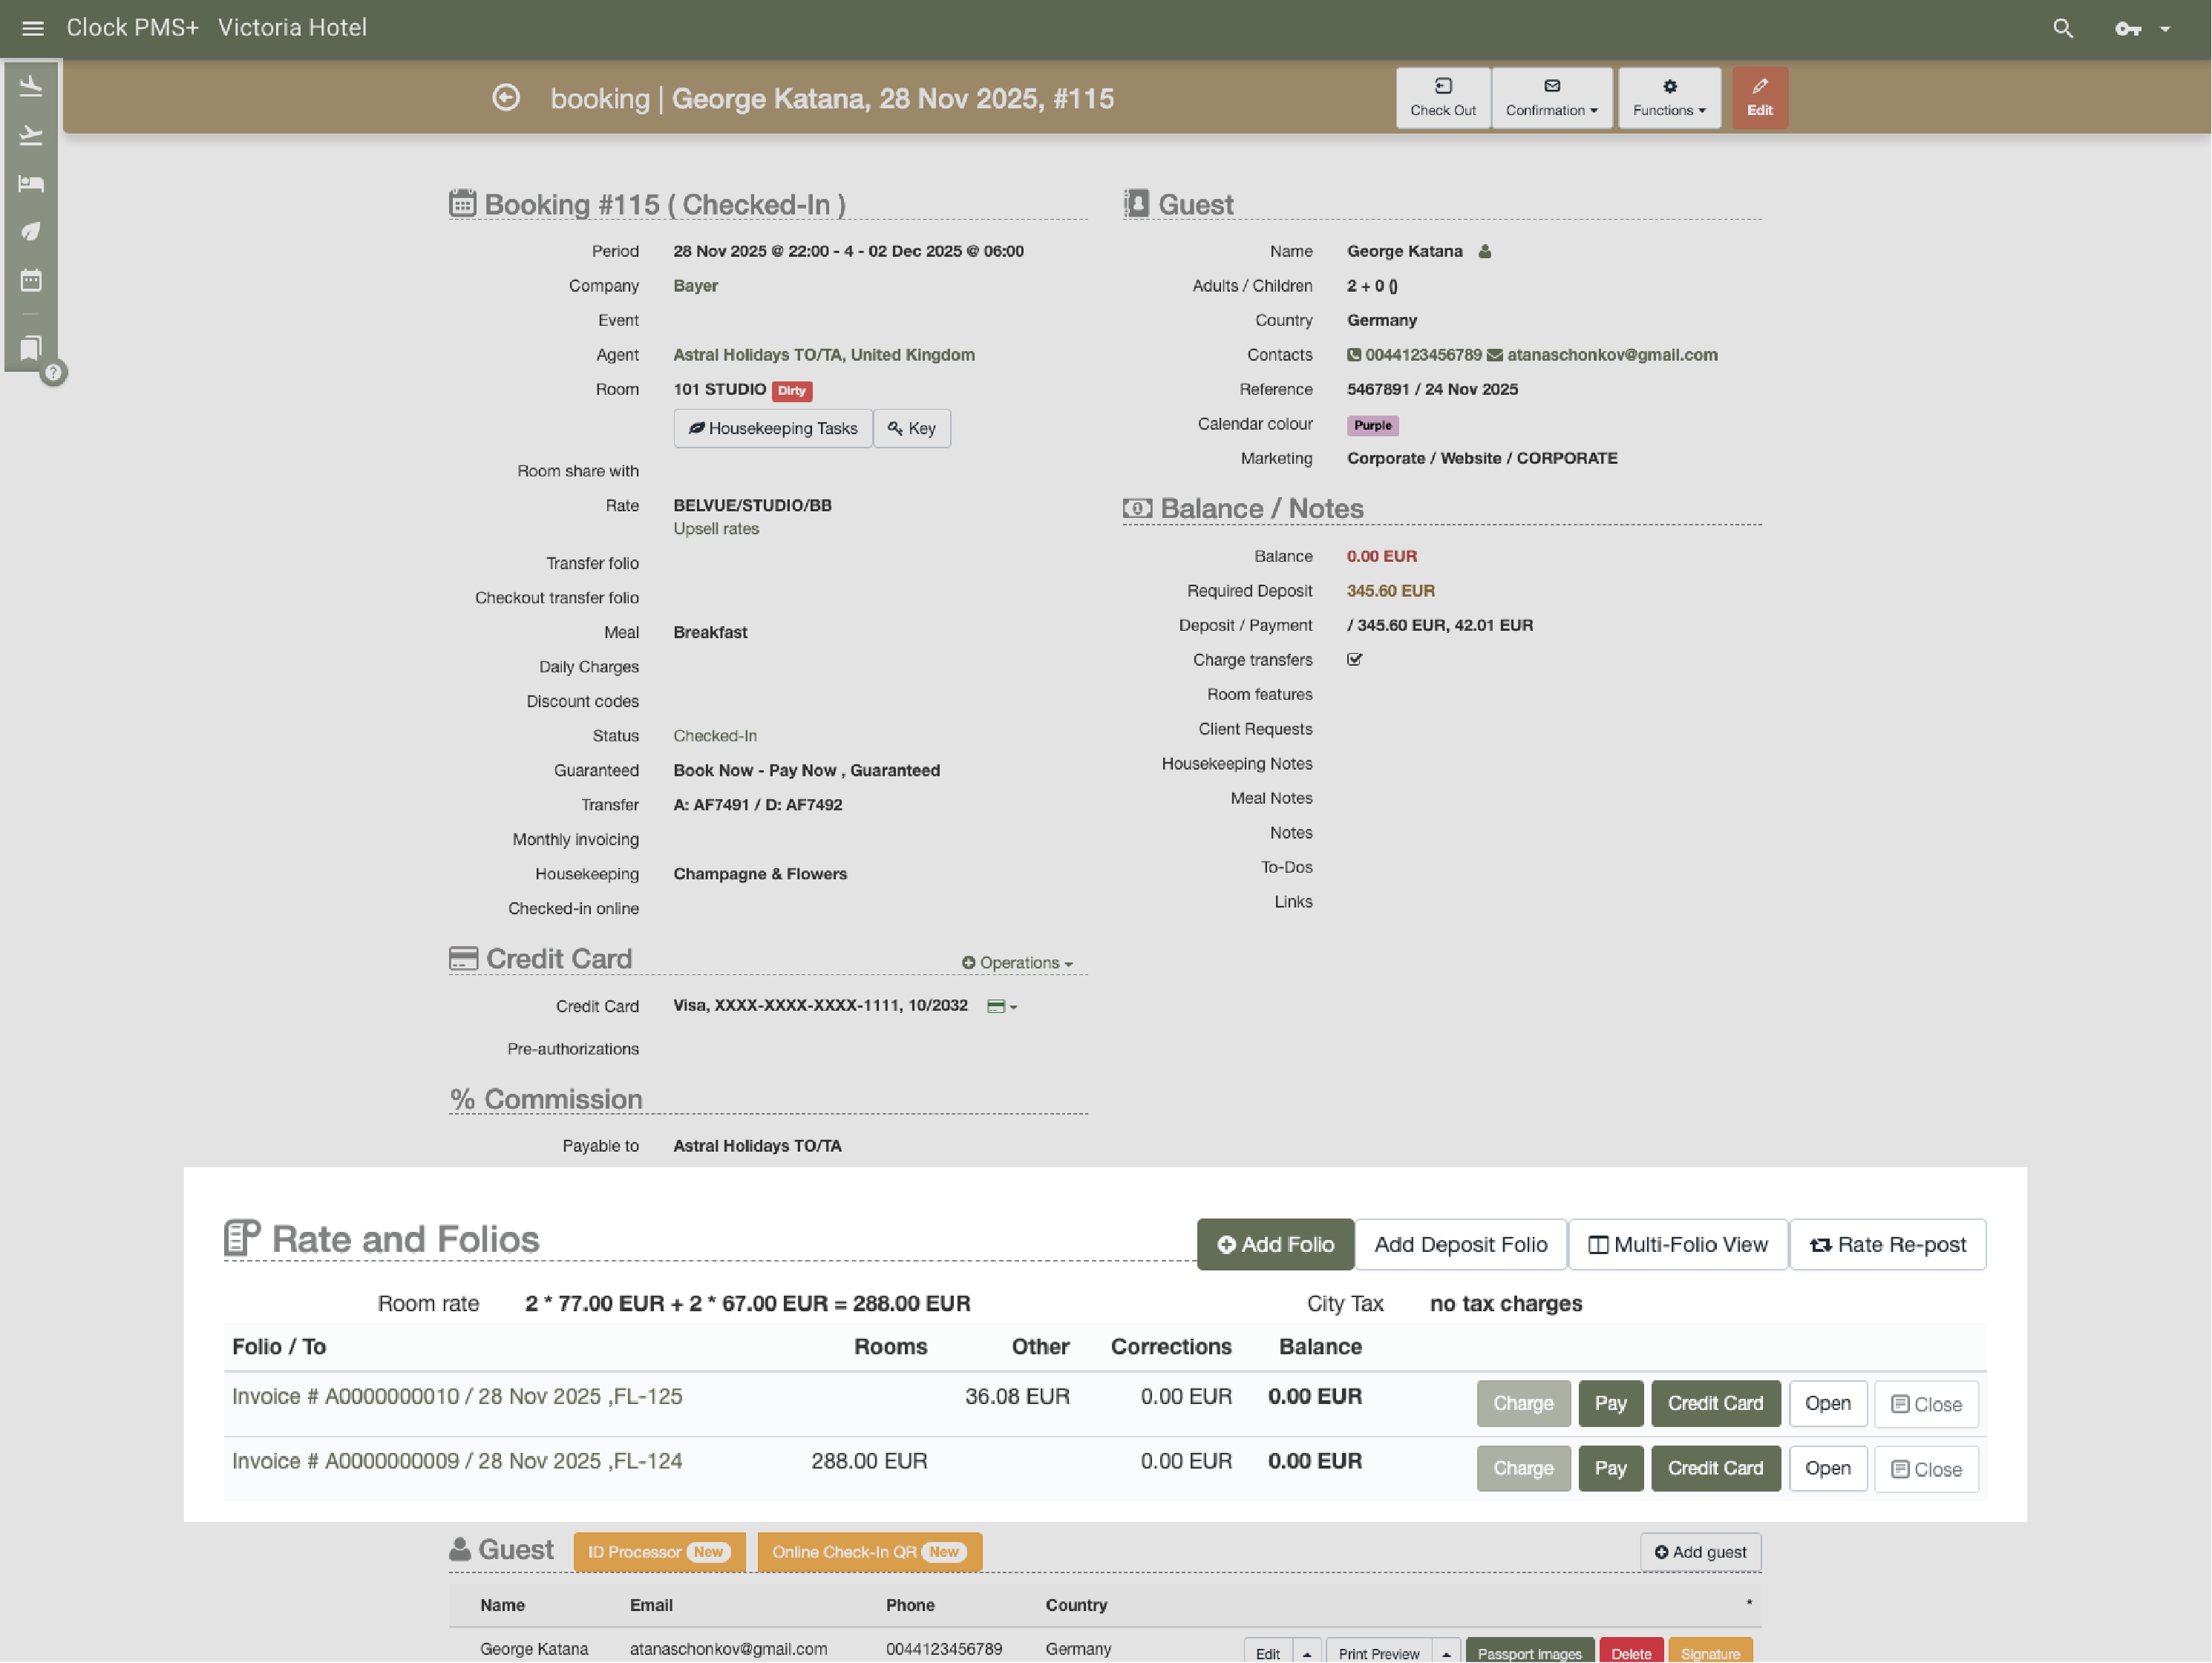Open the Functions dropdown menu
Screen dimensions: 2212x1663
pyautogui.click(x=1668, y=98)
